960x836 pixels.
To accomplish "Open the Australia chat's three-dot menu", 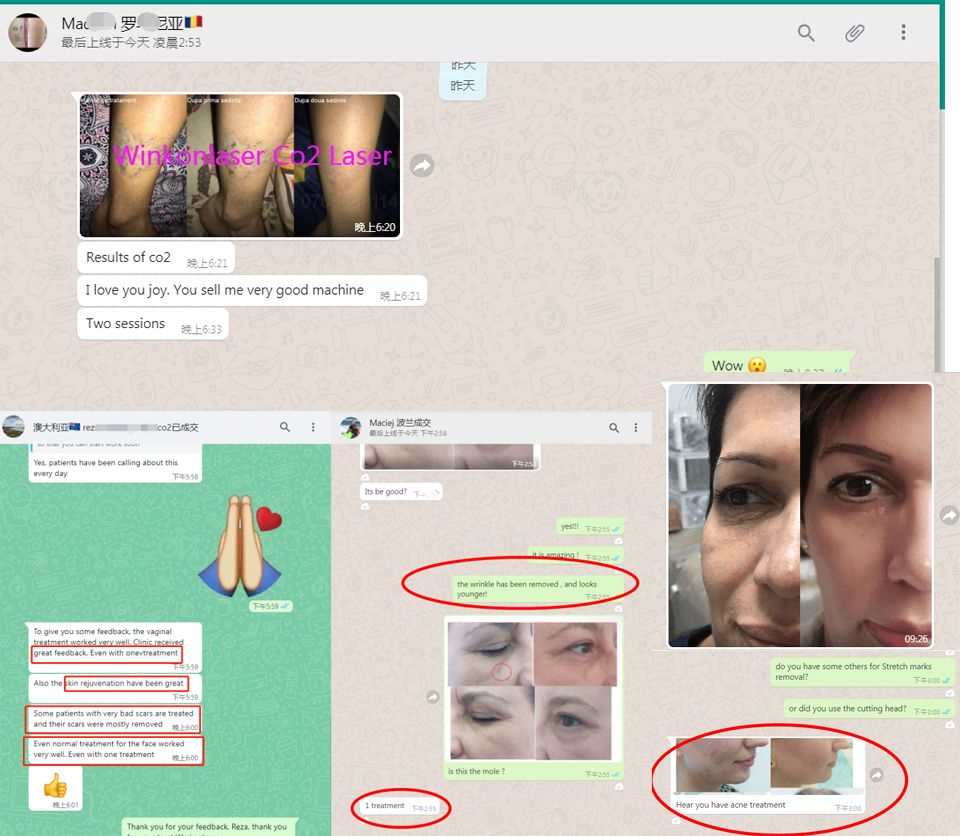I will 313,427.
